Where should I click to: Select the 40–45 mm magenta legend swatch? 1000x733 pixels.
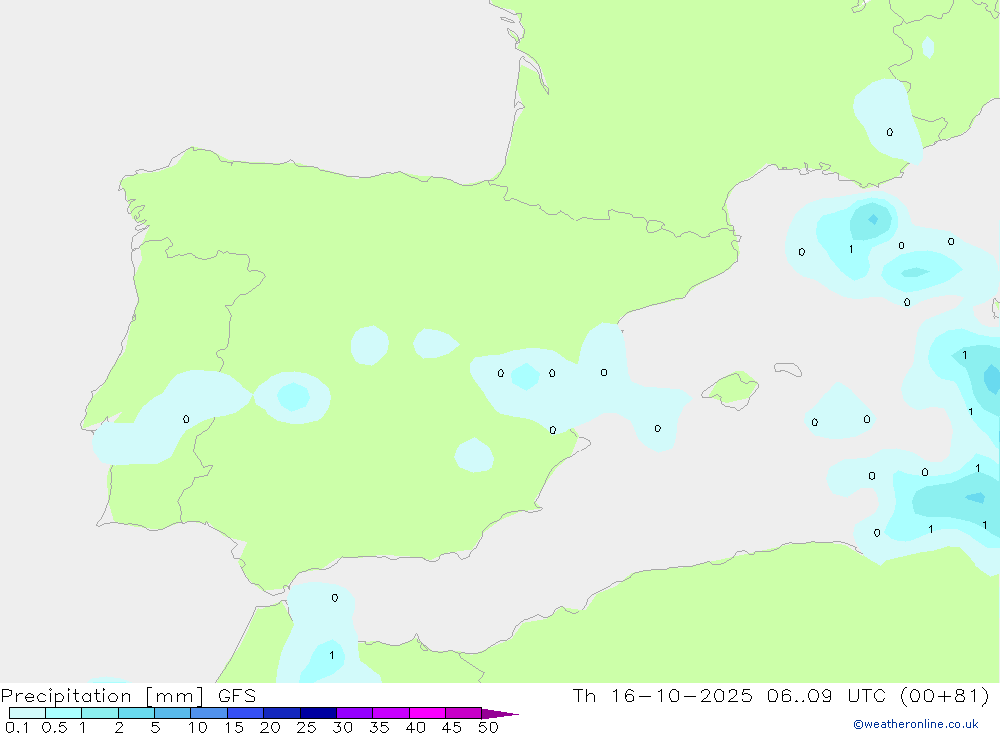[x=427, y=713]
